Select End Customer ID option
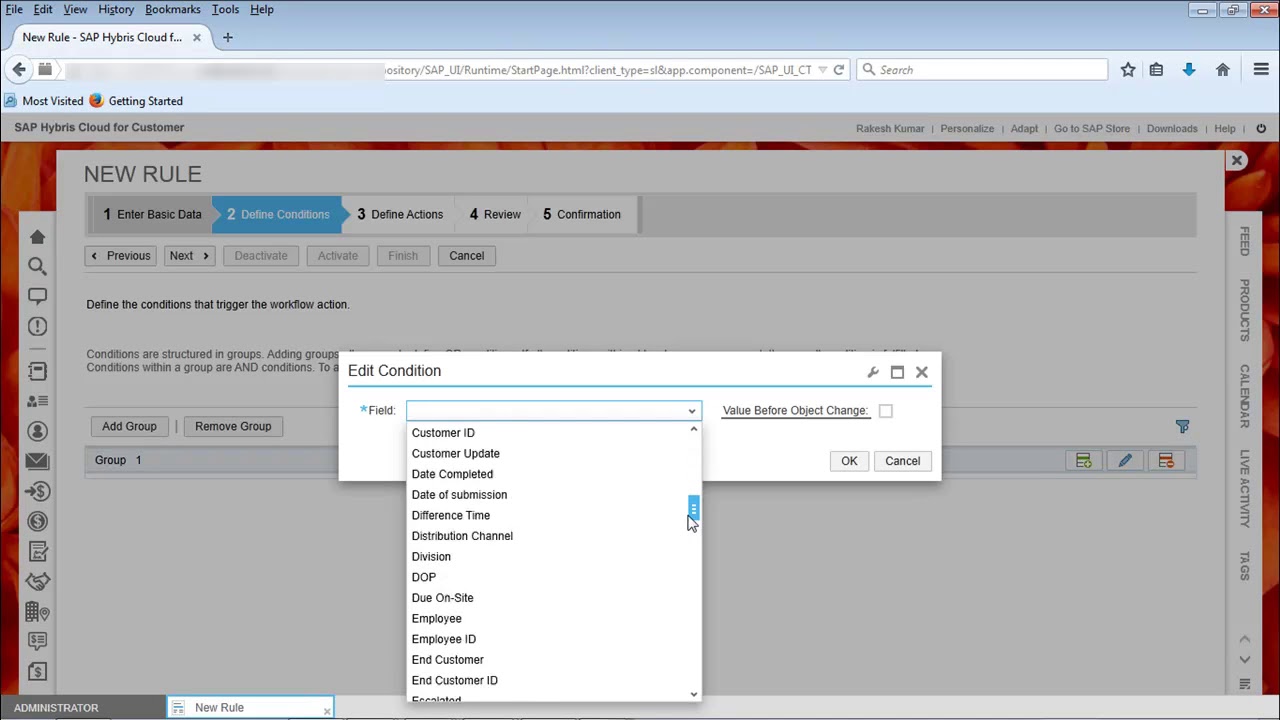Viewport: 1280px width, 720px height. [454, 681]
